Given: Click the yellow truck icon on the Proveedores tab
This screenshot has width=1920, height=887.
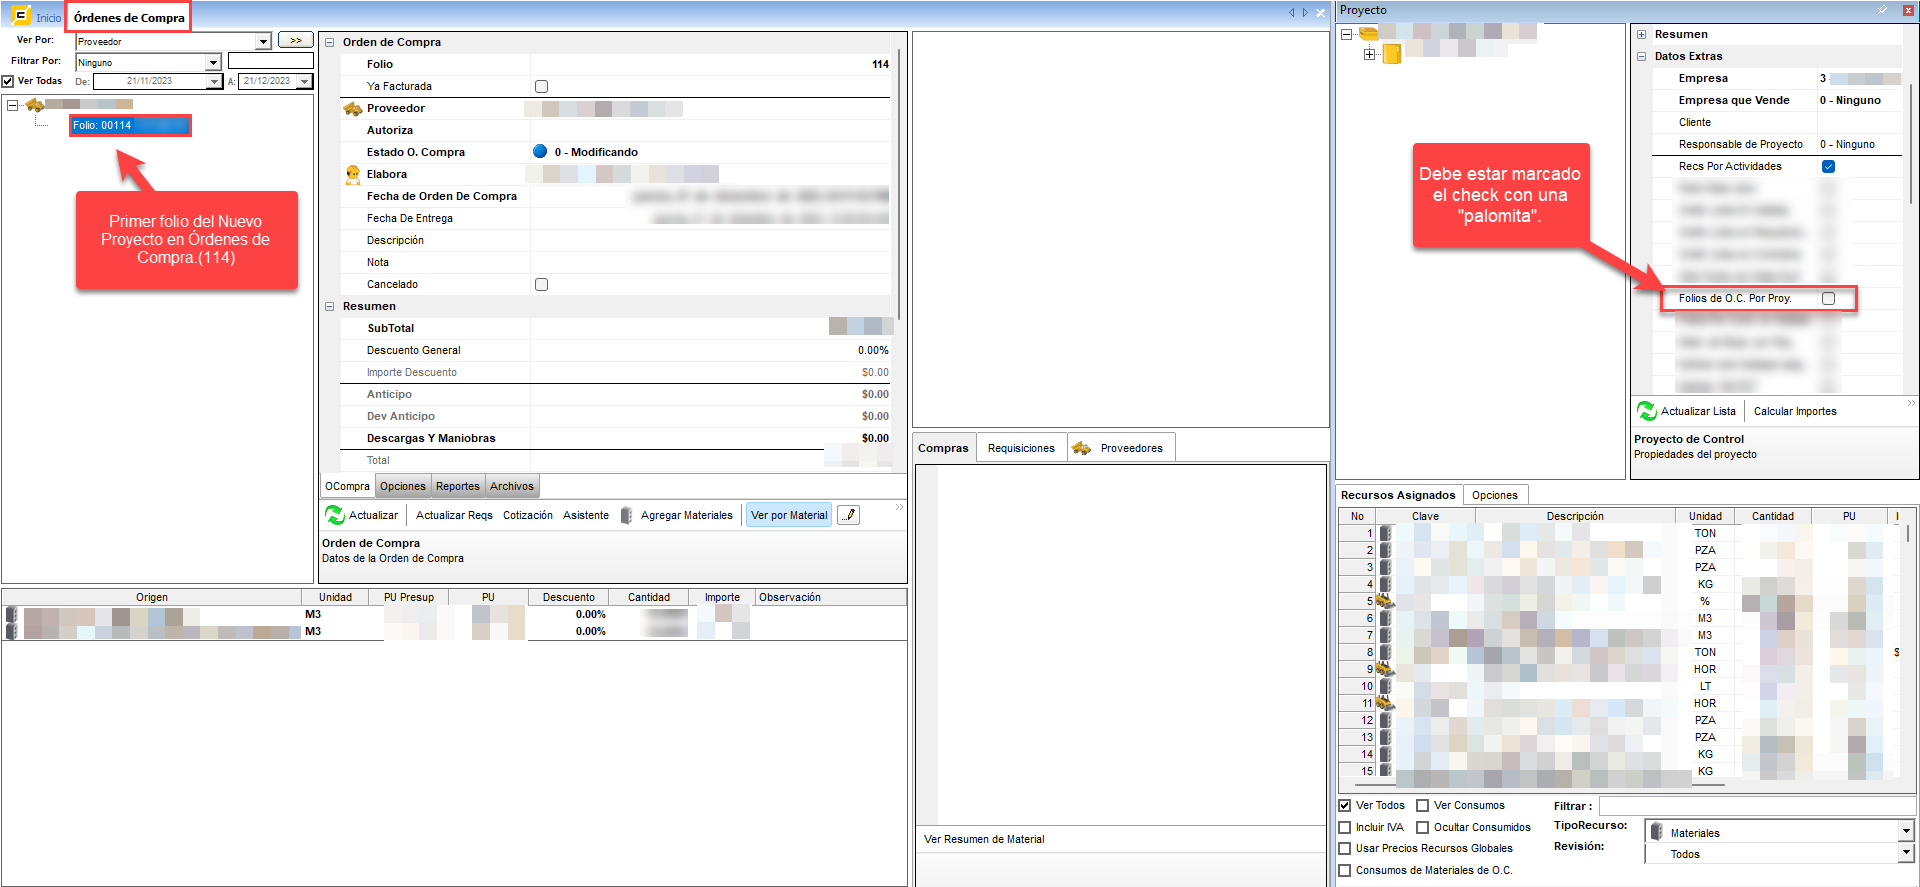Looking at the screenshot, I should [x=1081, y=448].
